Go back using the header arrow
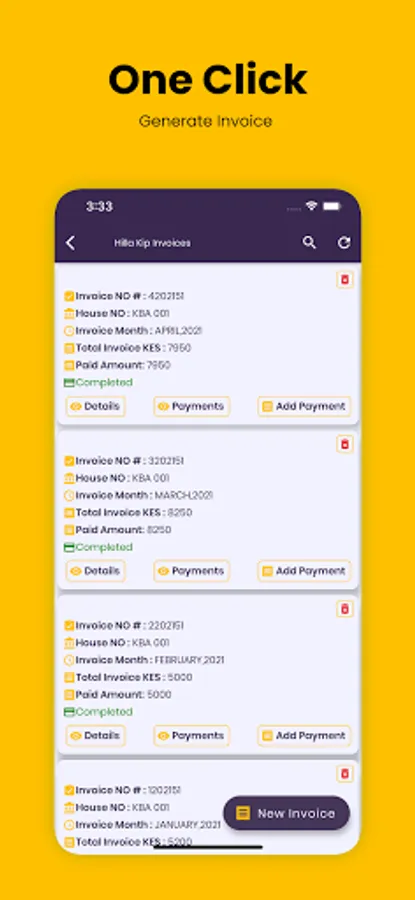 pos(71,243)
